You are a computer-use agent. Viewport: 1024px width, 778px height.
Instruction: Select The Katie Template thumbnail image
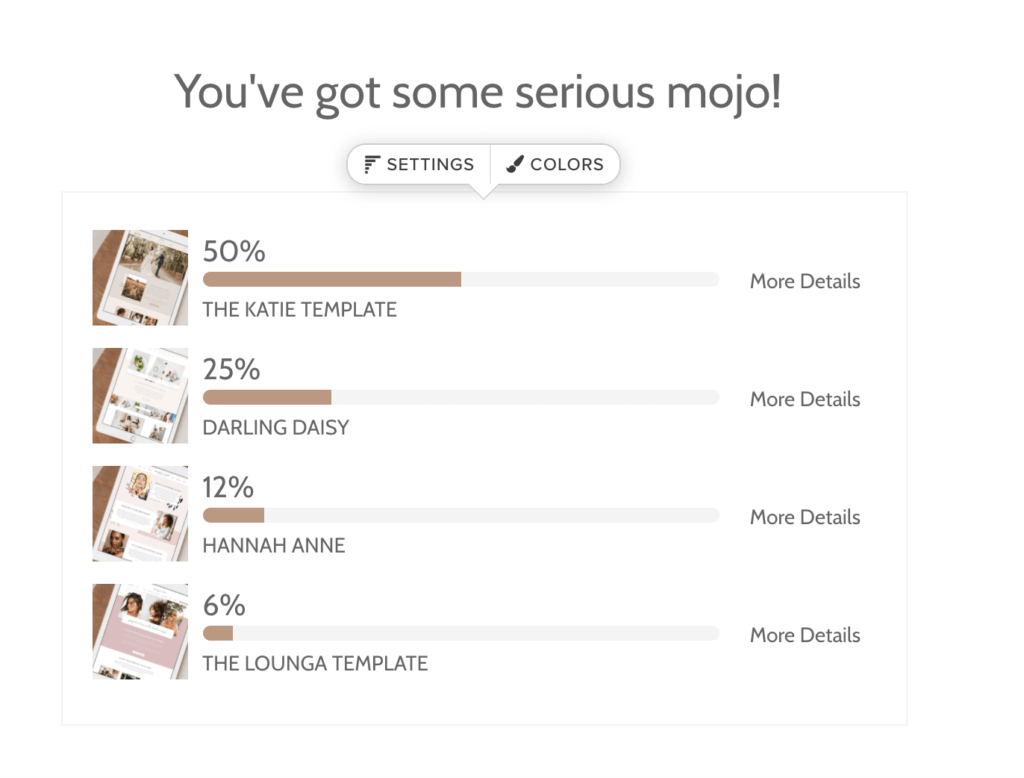point(140,278)
